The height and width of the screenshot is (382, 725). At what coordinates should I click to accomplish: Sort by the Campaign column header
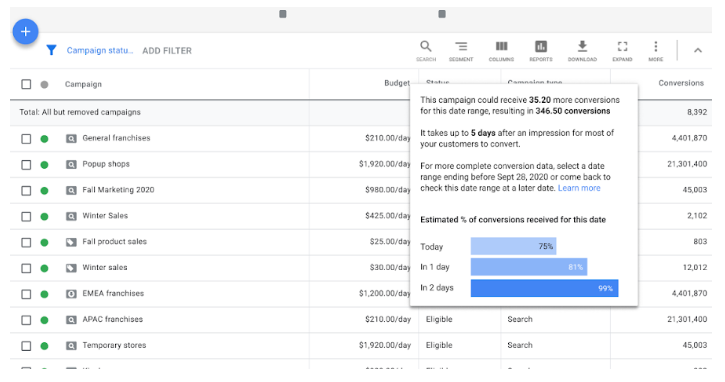(x=83, y=84)
